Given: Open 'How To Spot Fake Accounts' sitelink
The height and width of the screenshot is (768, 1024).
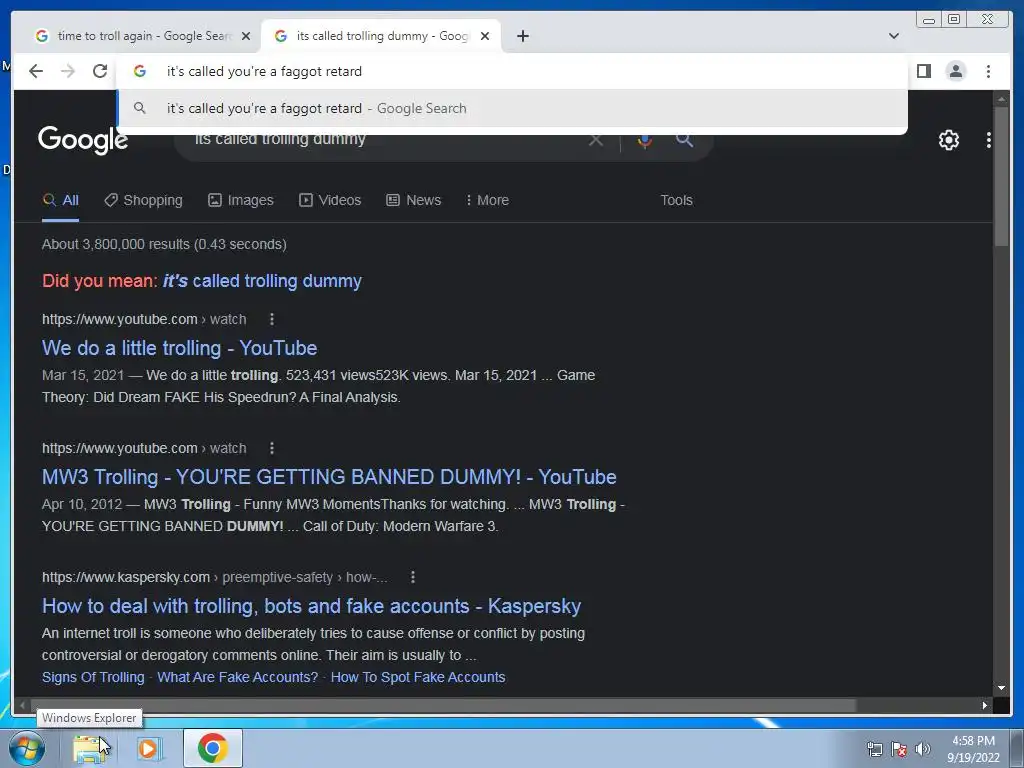Looking at the screenshot, I should pos(418,677).
